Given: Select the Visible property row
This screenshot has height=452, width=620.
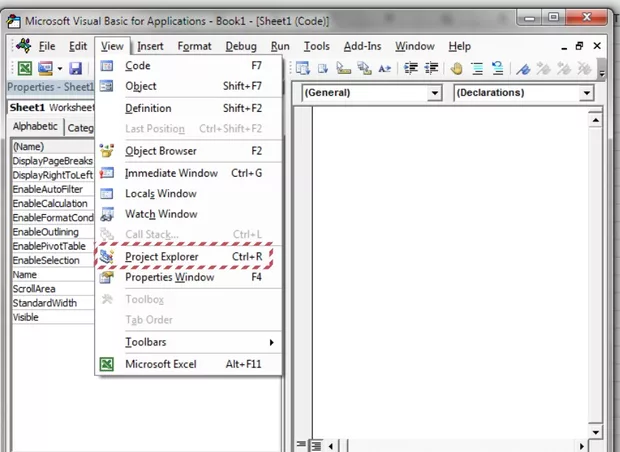Looking at the screenshot, I should (x=53, y=318).
